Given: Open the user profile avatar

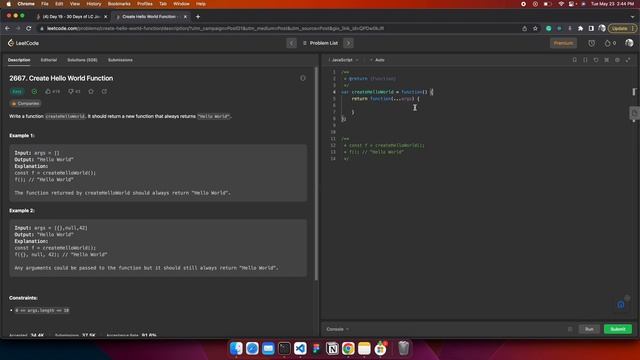Looking at the screenshot, I should click(x=629, y=43).
